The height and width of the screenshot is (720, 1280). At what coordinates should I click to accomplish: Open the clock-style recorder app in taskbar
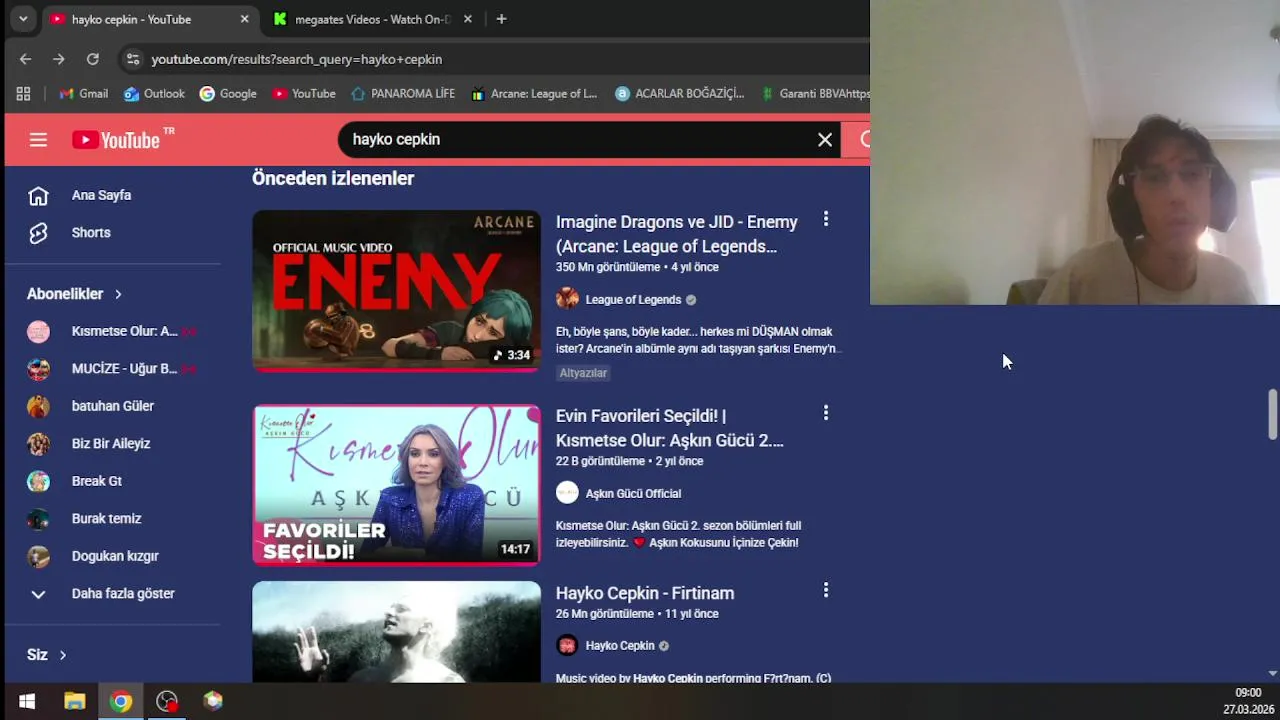pos(167,701)
